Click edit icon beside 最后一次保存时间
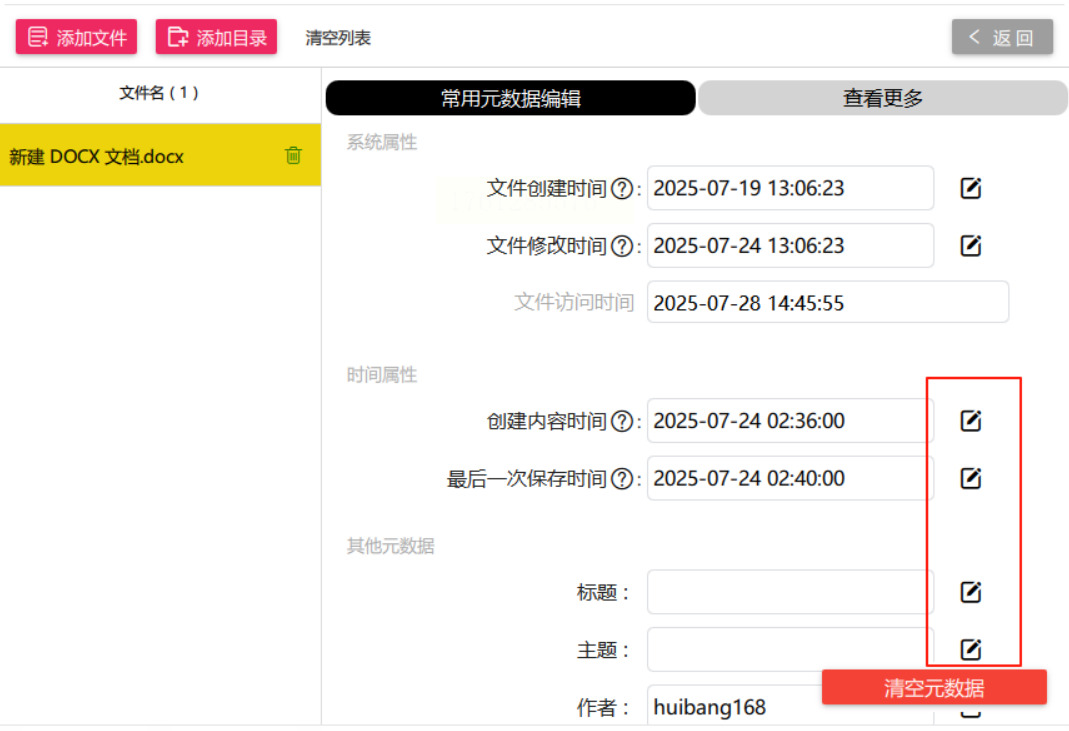 [x=970, y=479]
